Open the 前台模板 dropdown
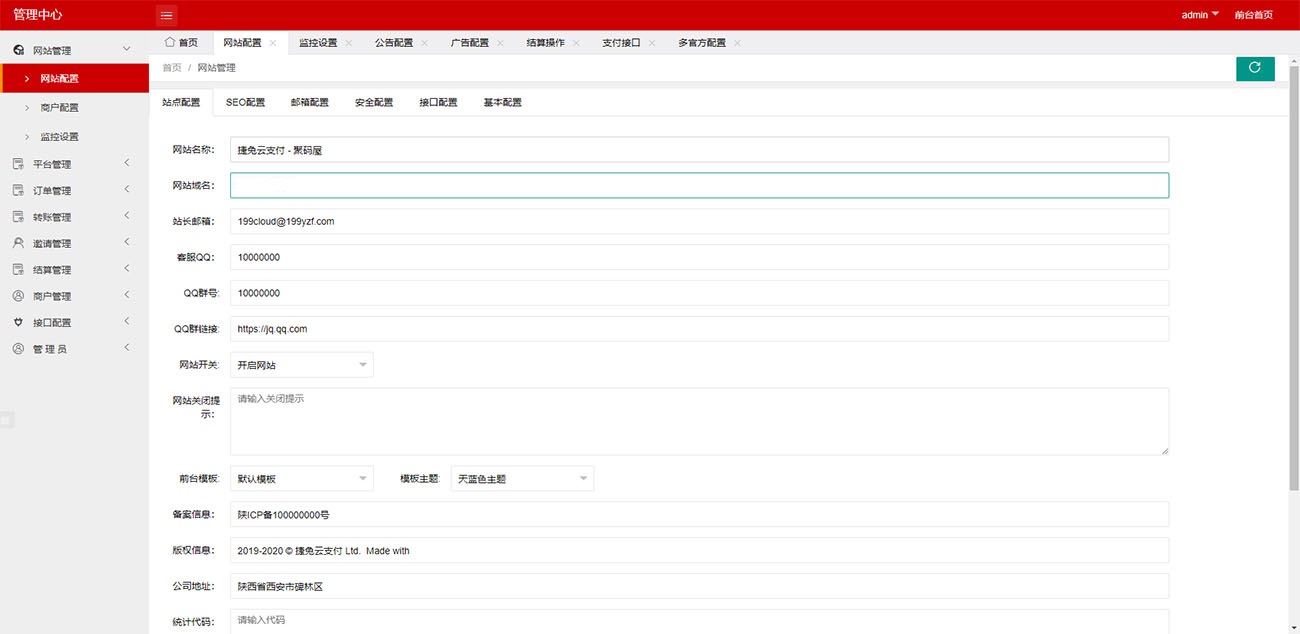Image resolution: width=1300 pixels, height=634 pixels. coord(302,479)
